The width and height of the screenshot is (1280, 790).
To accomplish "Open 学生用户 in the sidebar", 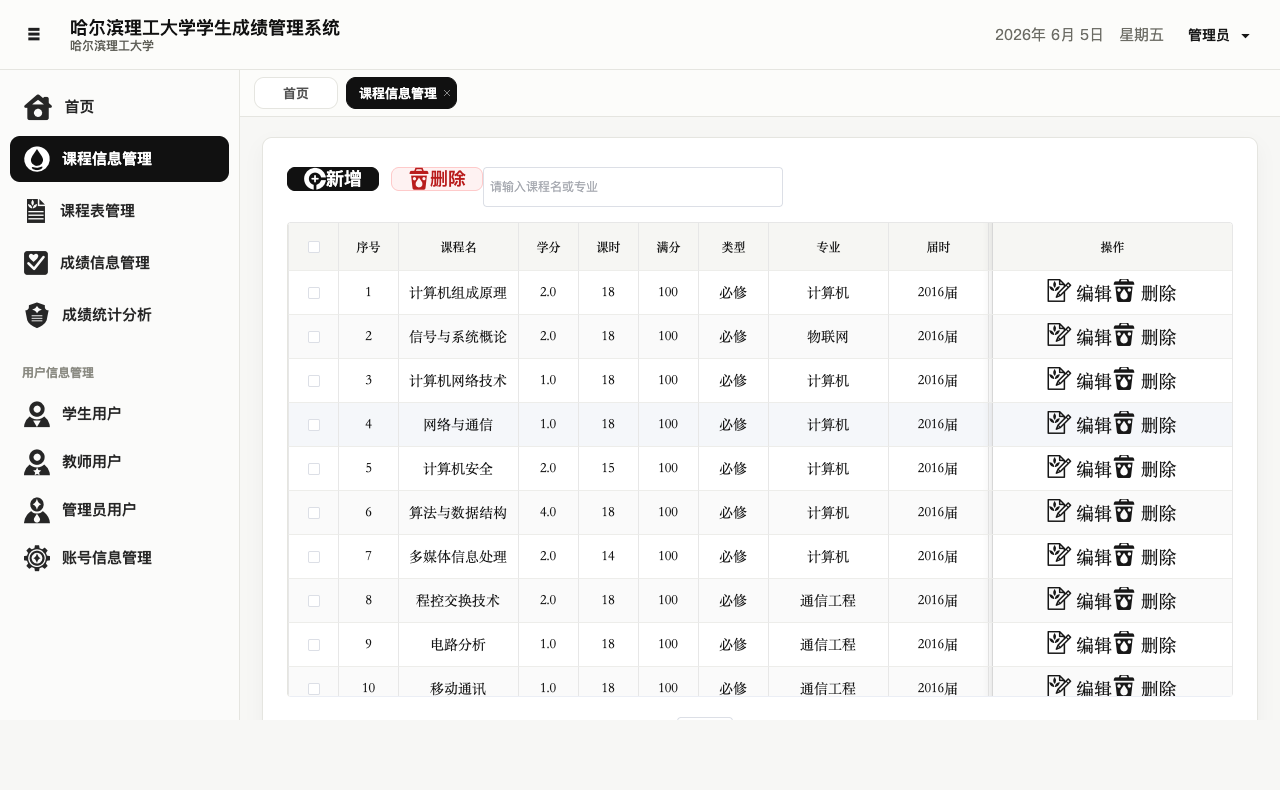I will (x=119, y=414).
